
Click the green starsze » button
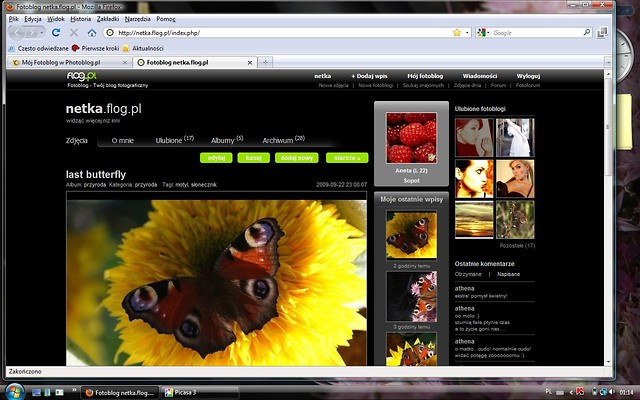pos(347,158)
